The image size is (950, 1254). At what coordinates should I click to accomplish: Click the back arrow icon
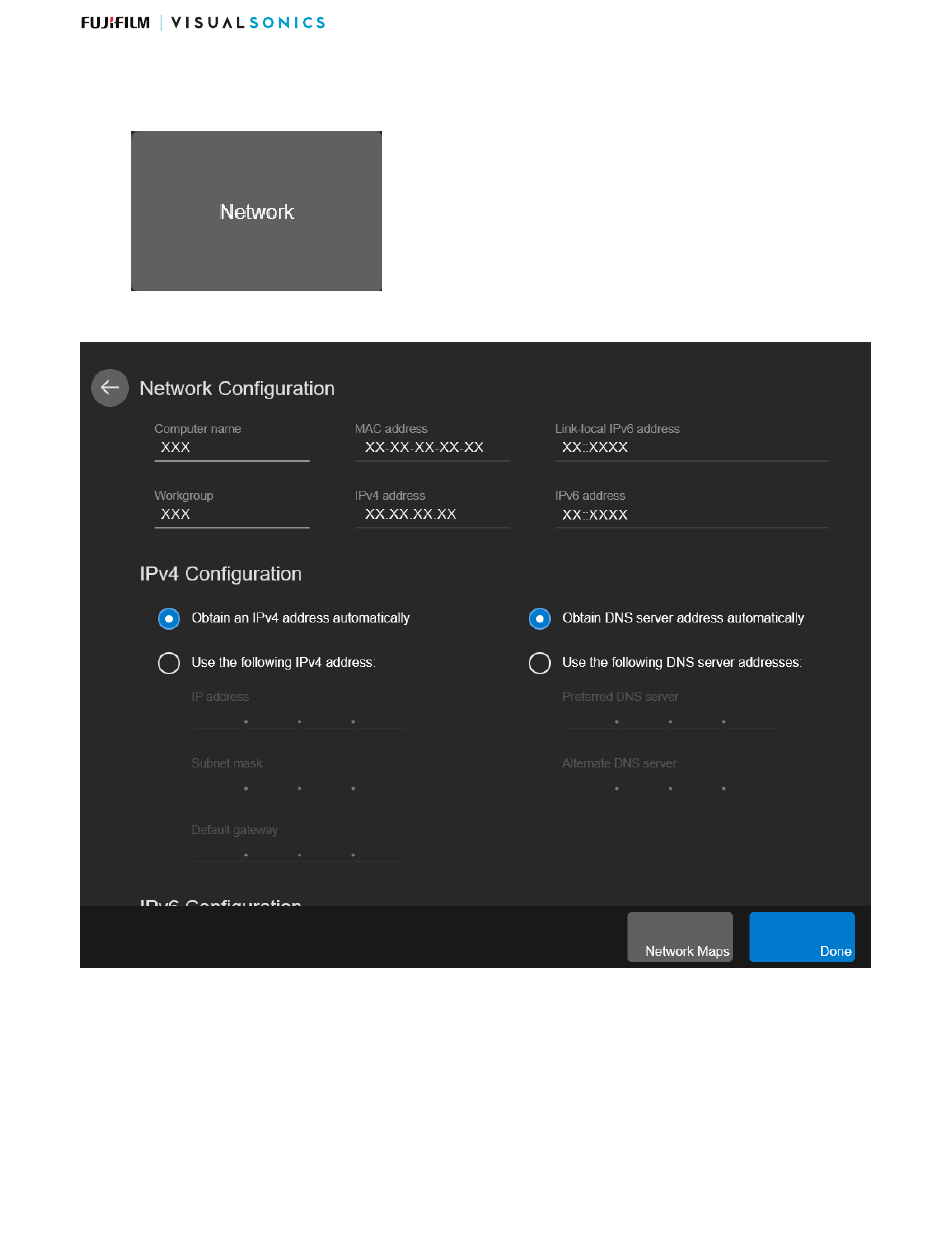click(x=110, y=388)
